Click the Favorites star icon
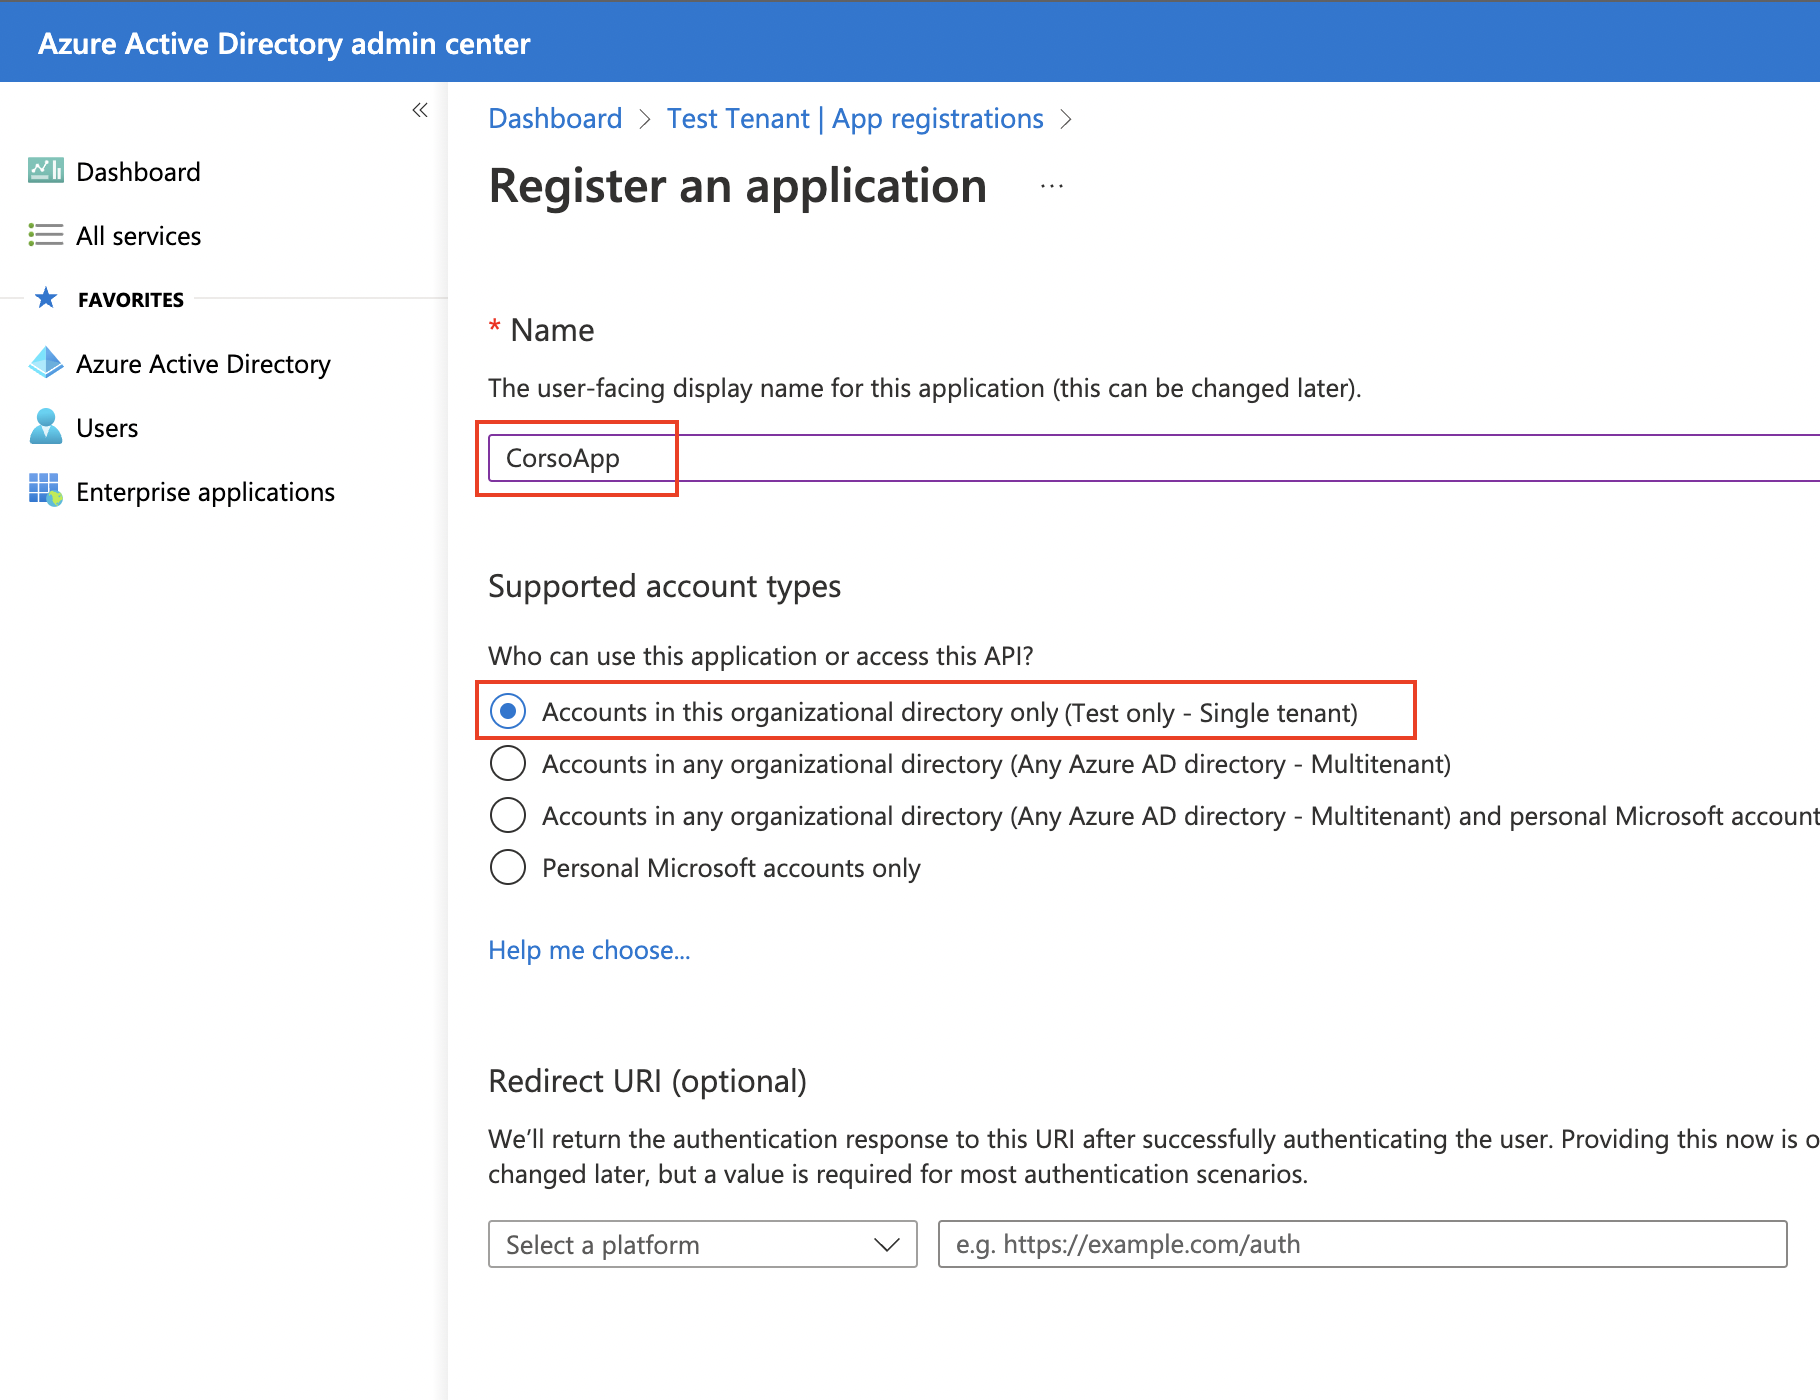Screen dimensions: 1820x1400 coord(46,298)
